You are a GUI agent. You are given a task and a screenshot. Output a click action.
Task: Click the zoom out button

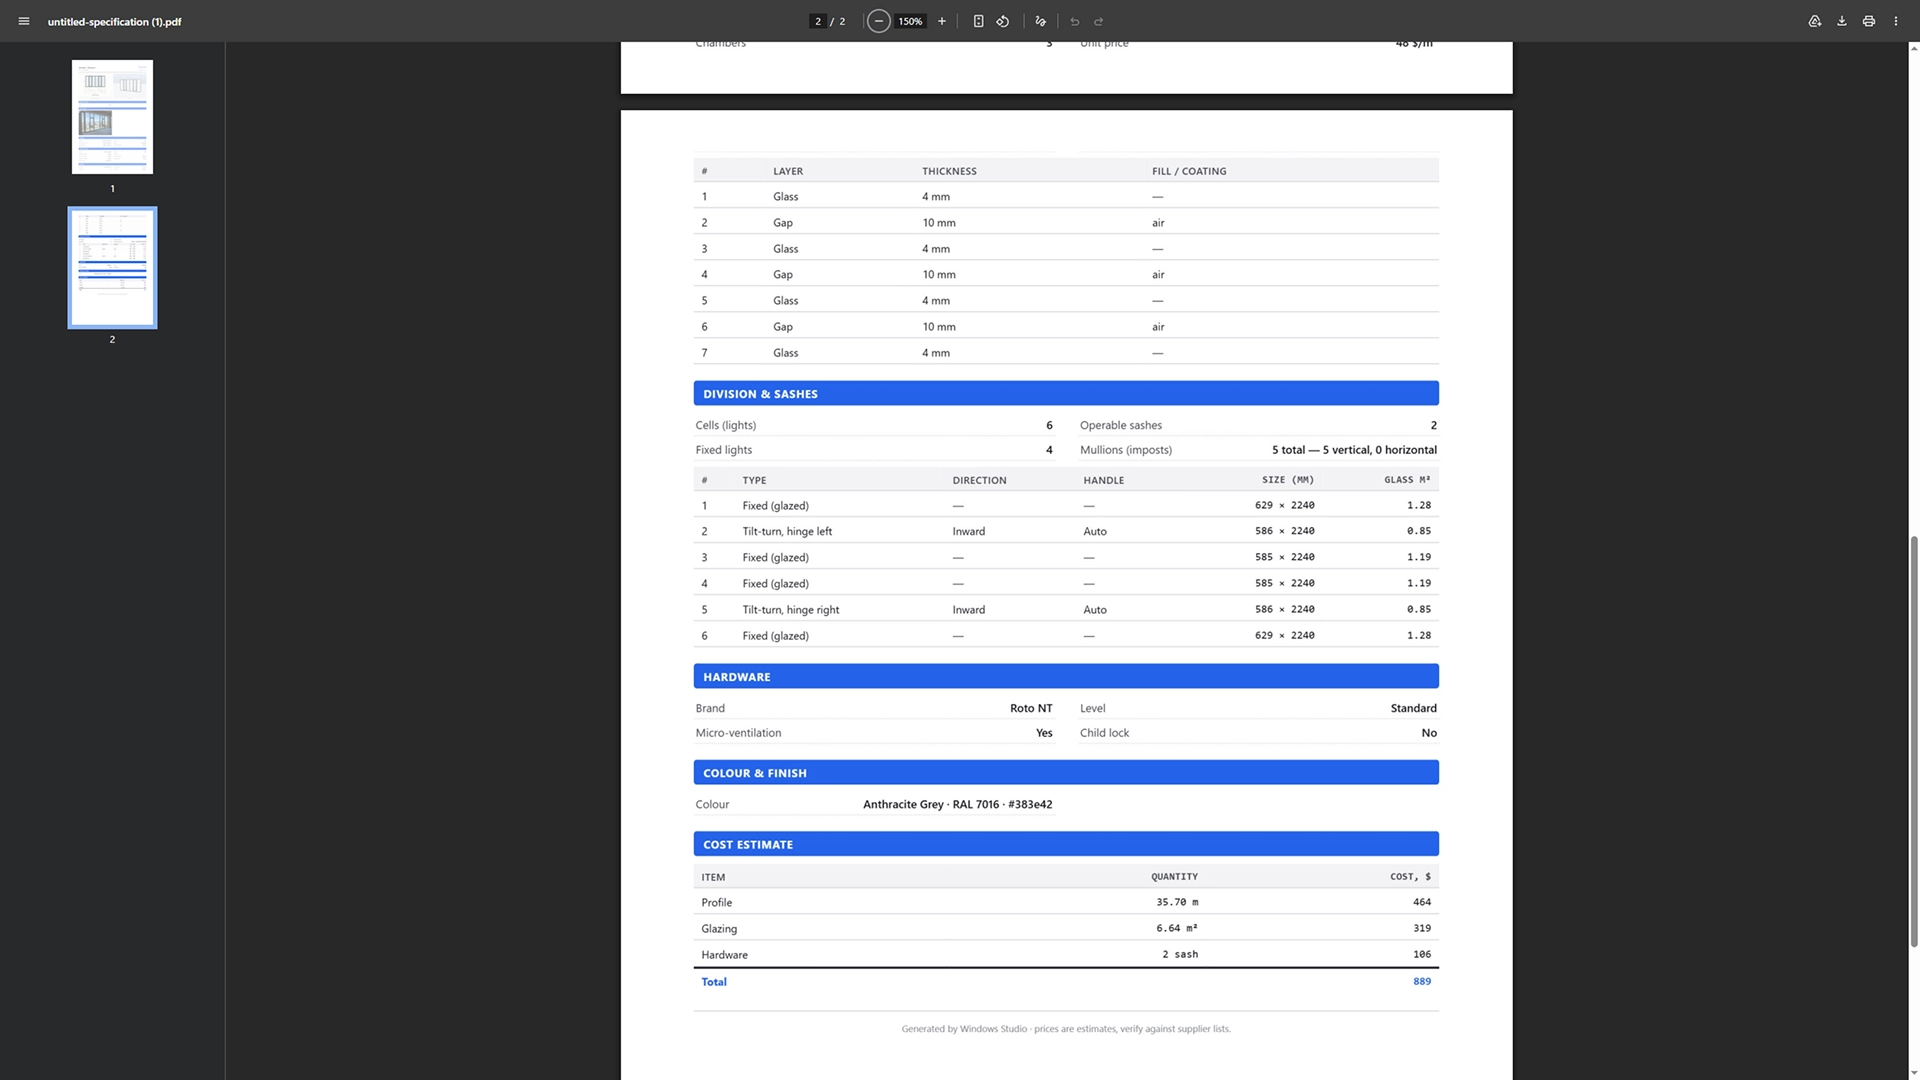coord(878,21)
